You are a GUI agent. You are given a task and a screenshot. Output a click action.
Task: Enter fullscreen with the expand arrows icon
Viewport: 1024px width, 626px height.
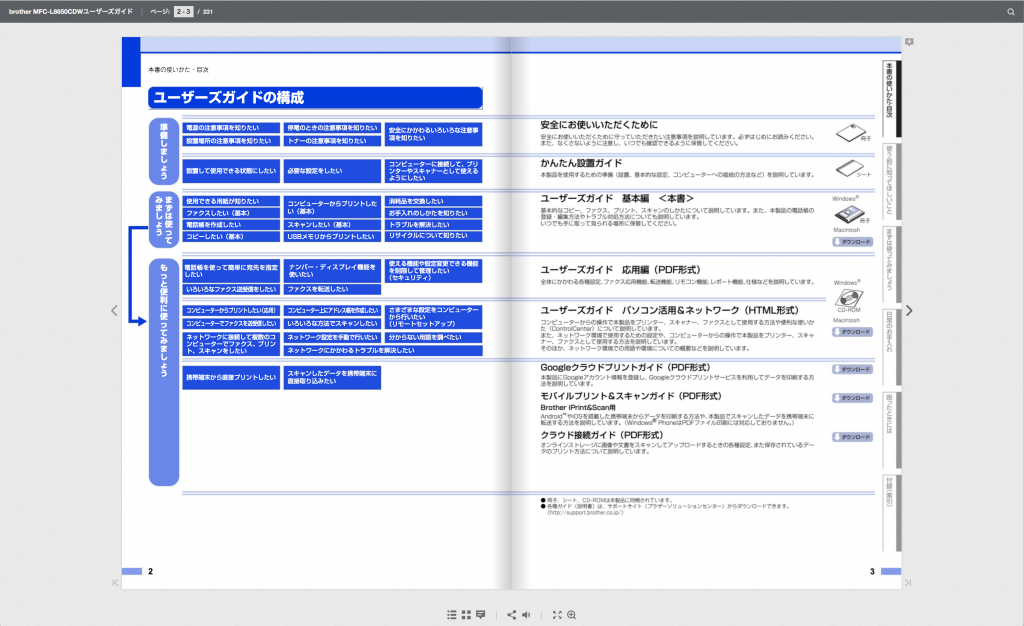coord(557,615)
